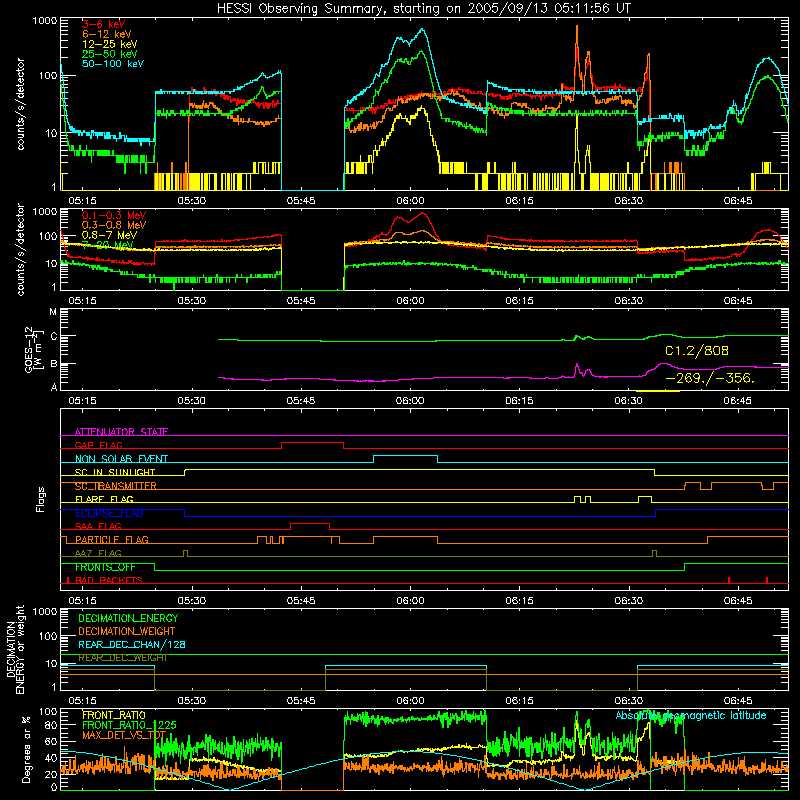Click the A class label on GOES axis
This screenshot has width=800, height=800.
point(54,387)
